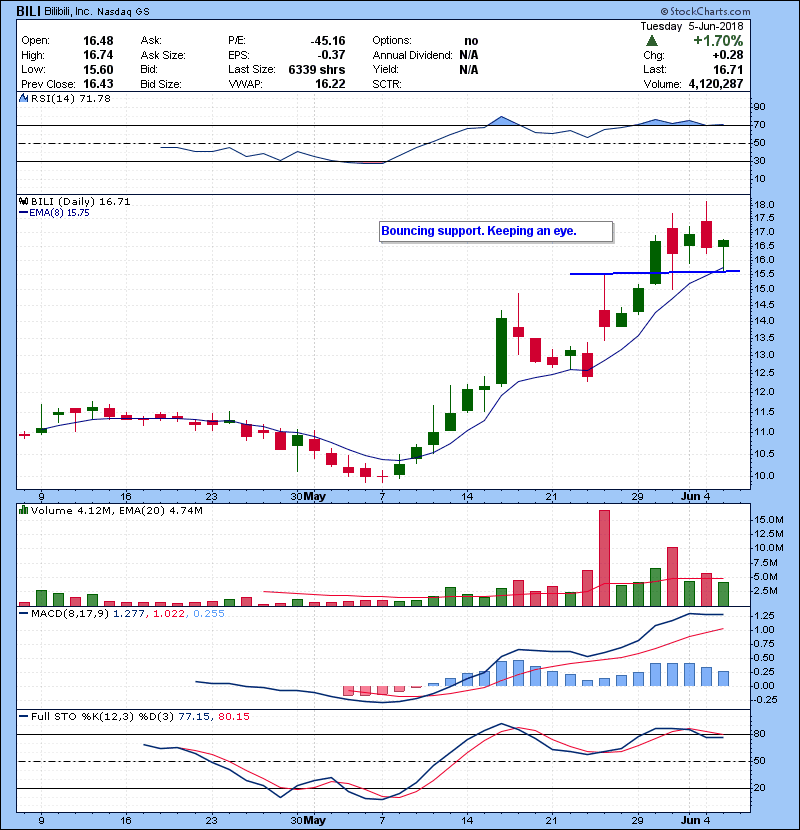The image size is (800, 830).
Task: Click the High value 16.74
Action: pyautogui.click(x=98, y=55)
